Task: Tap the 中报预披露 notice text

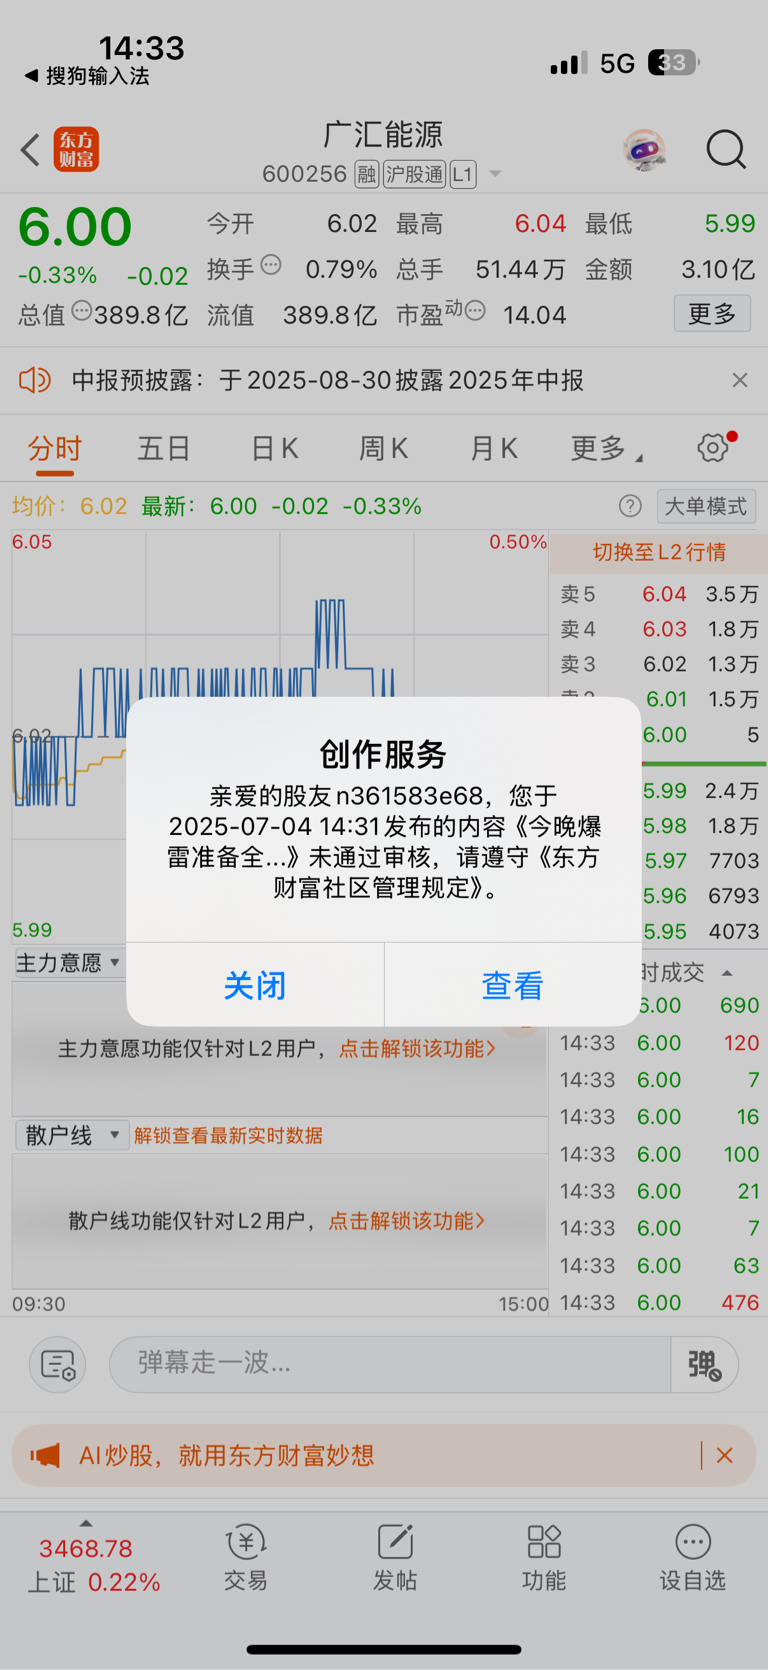Action: tap(328, 380)
